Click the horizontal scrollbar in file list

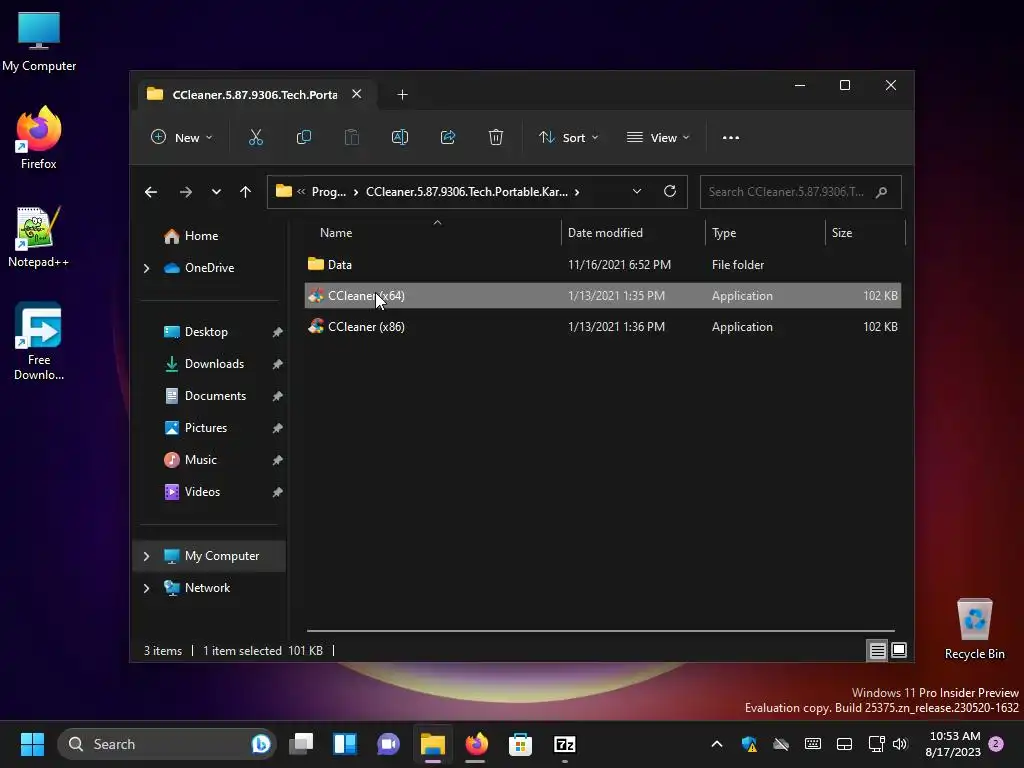(600, 631)
